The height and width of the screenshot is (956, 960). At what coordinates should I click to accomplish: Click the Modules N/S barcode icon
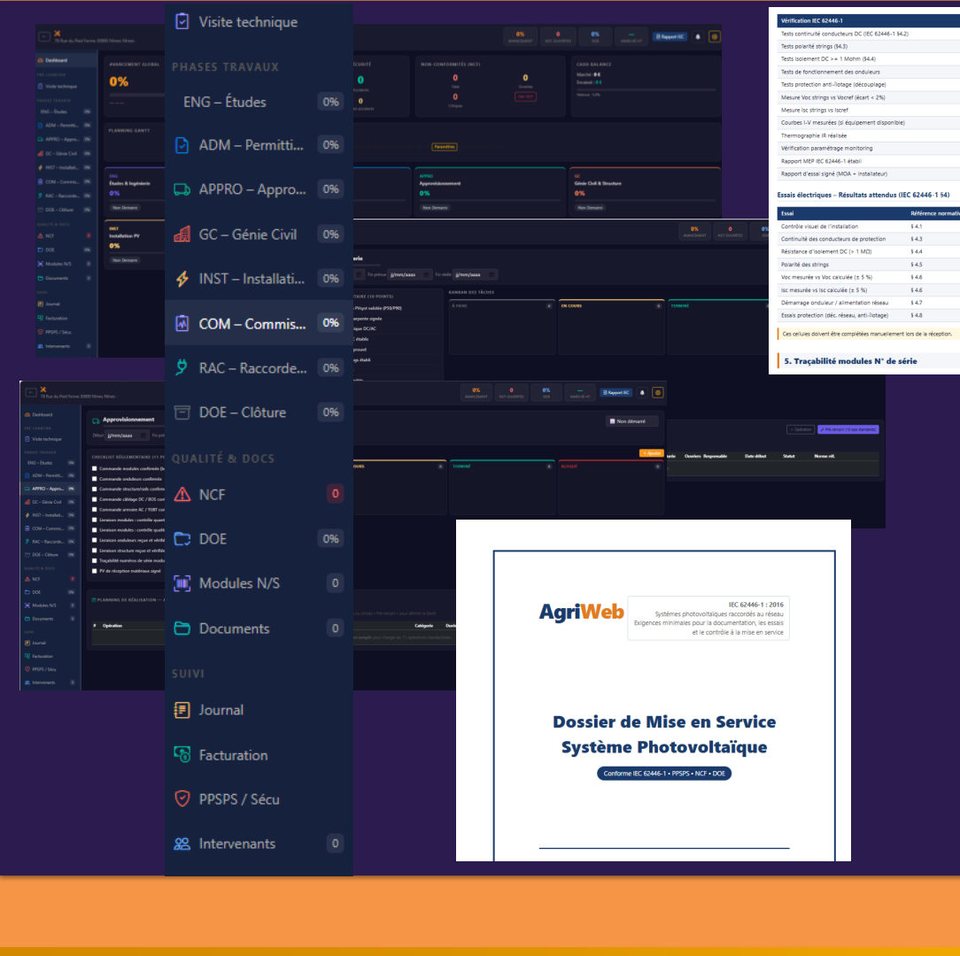pyautogui.click(x=181, y=583)
